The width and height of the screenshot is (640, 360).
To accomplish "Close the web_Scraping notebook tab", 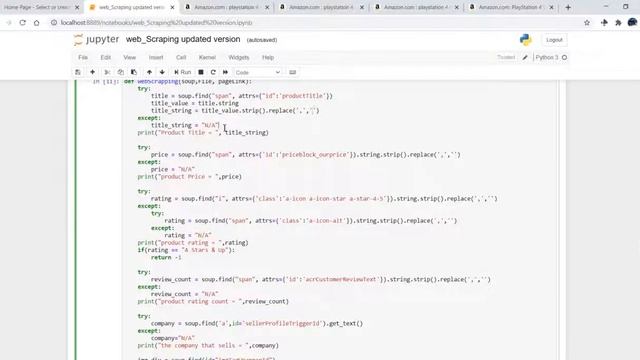I will (172, 7).
